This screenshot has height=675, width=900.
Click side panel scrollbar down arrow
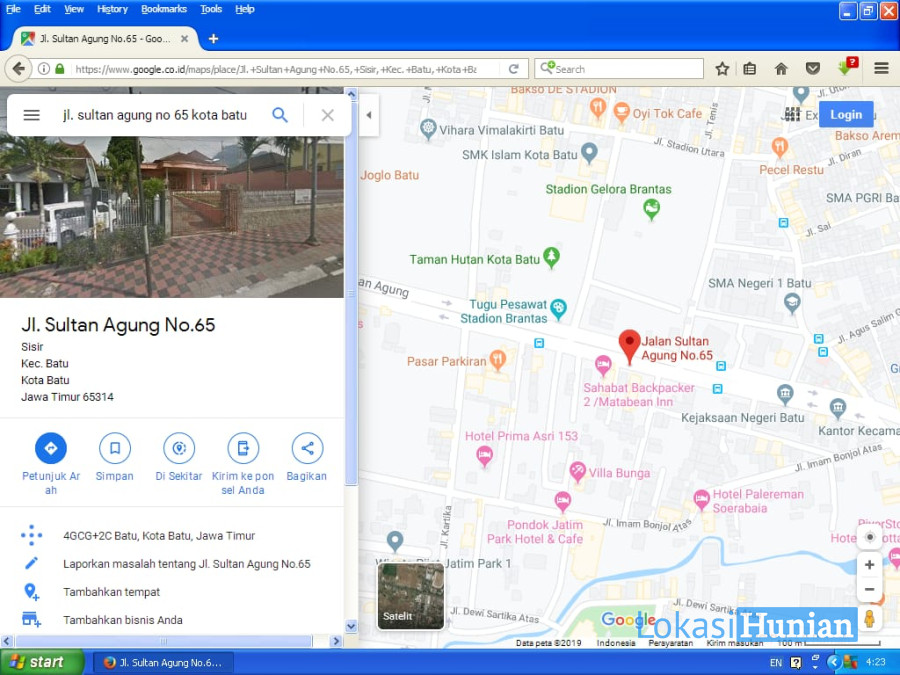tap(351, 626)
